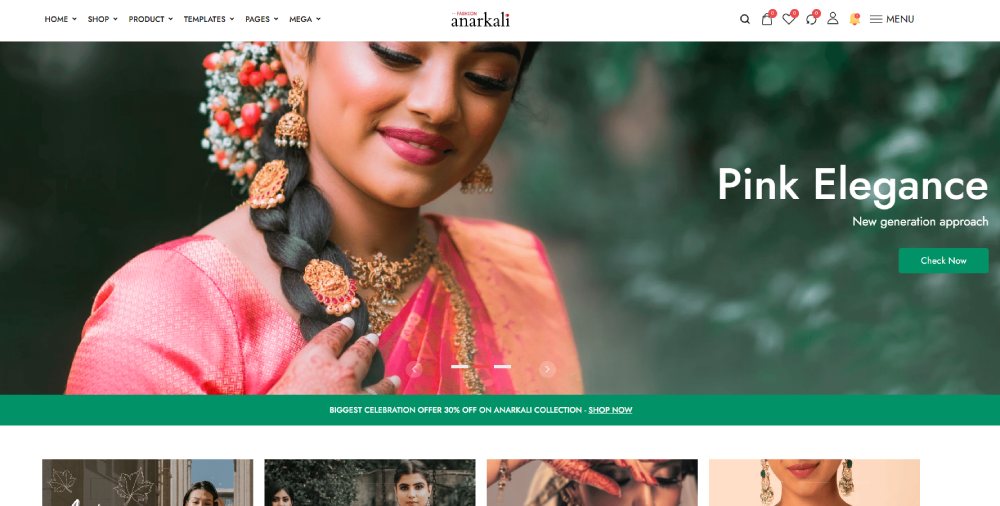
Task: Expand the PRODUCT dropdown menu
Action: (151, 19)
